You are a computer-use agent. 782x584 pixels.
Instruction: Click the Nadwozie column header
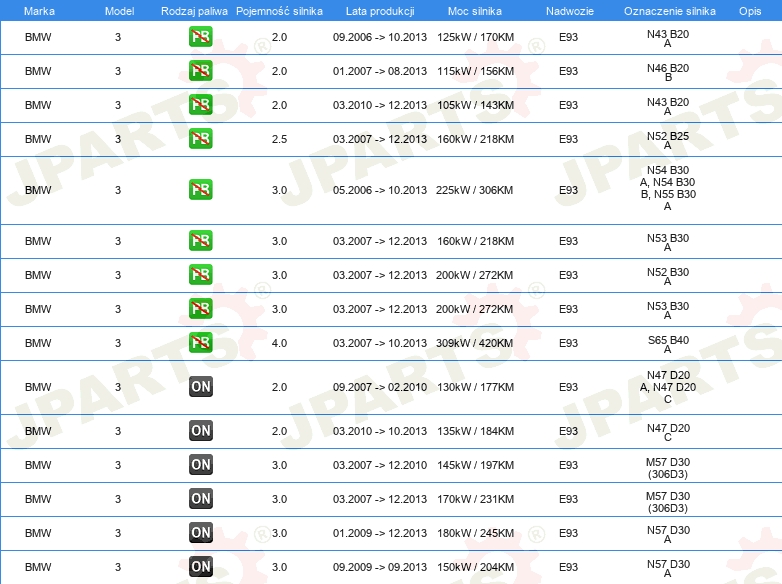570,11
